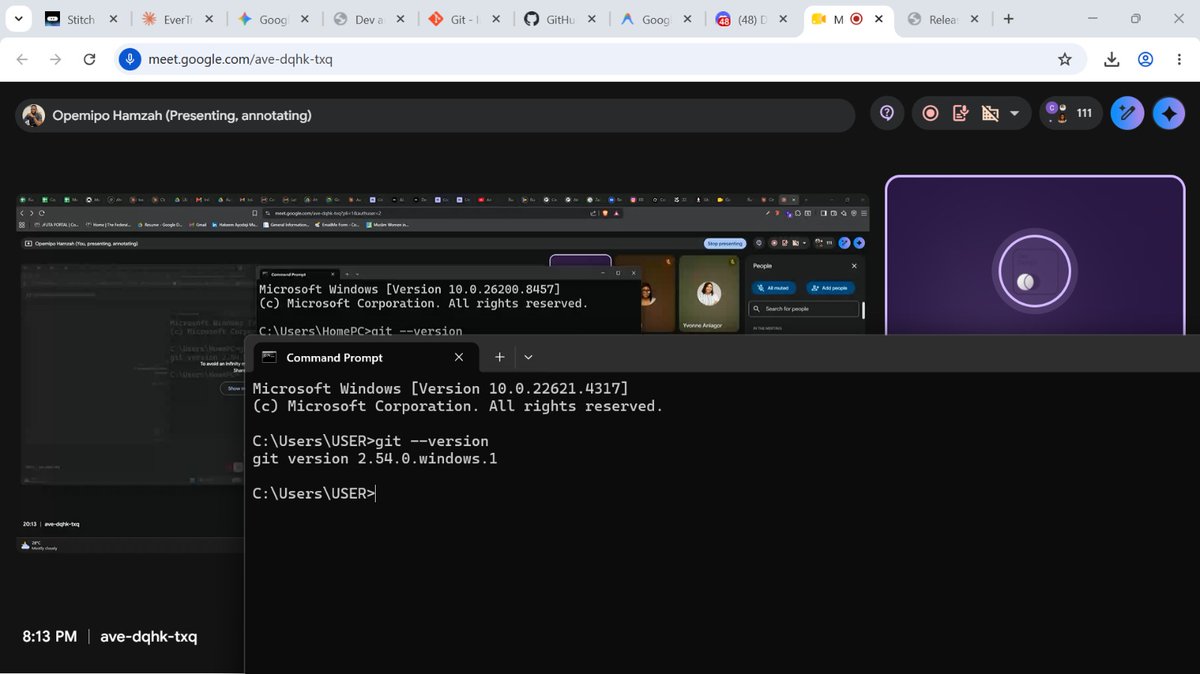Click the Command Prompt tab icon
1200x674 pixels.
pyautogui.click(x=267, y=357)
